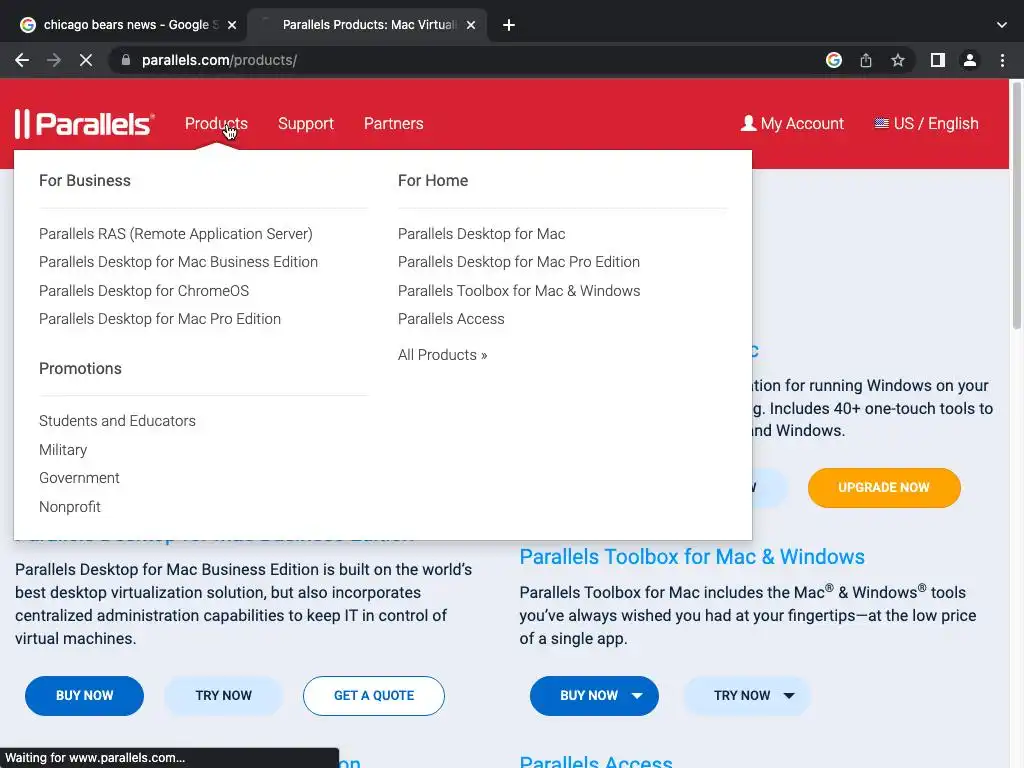Open Parallels Desktop for Mac under For Home
The image size is (1024, 768).
click(482, 234)
